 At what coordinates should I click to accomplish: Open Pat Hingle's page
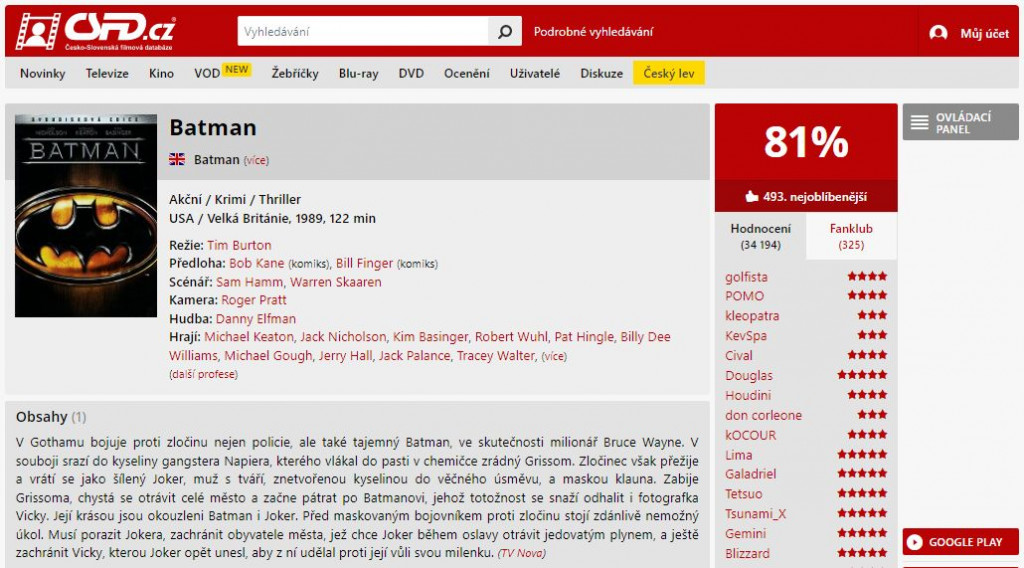(584, 337)
